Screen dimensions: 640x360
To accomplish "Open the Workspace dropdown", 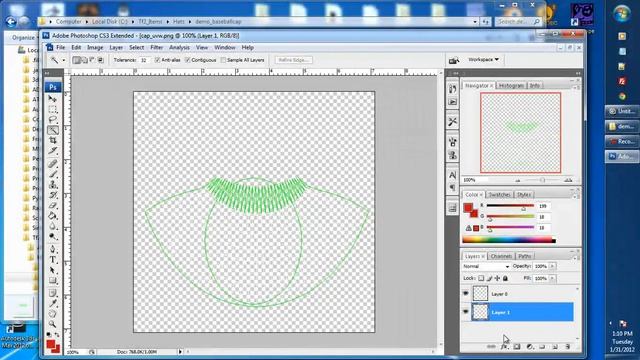I will [483, 60].
